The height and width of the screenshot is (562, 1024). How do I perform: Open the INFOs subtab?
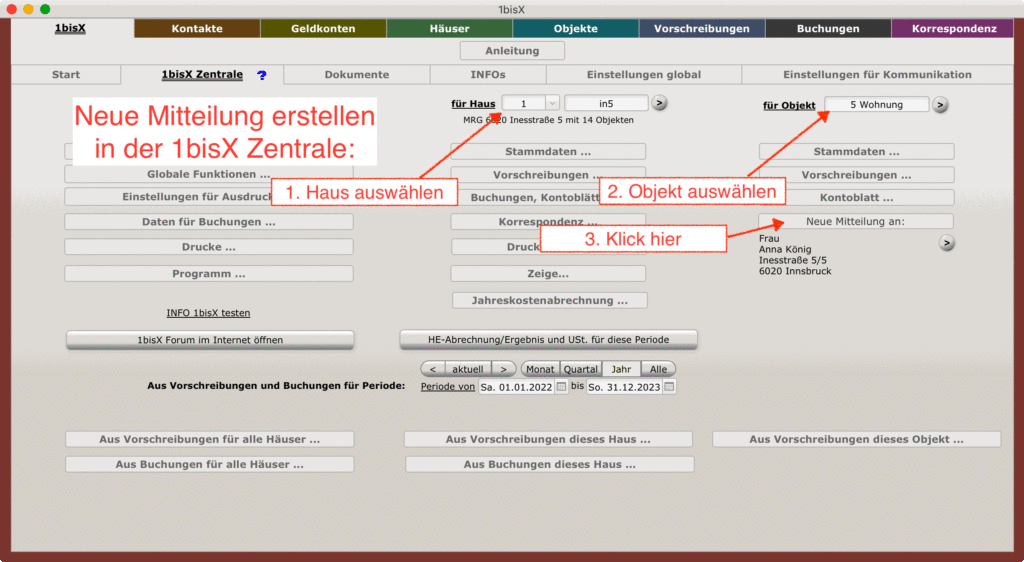click(x=488, y=74)
